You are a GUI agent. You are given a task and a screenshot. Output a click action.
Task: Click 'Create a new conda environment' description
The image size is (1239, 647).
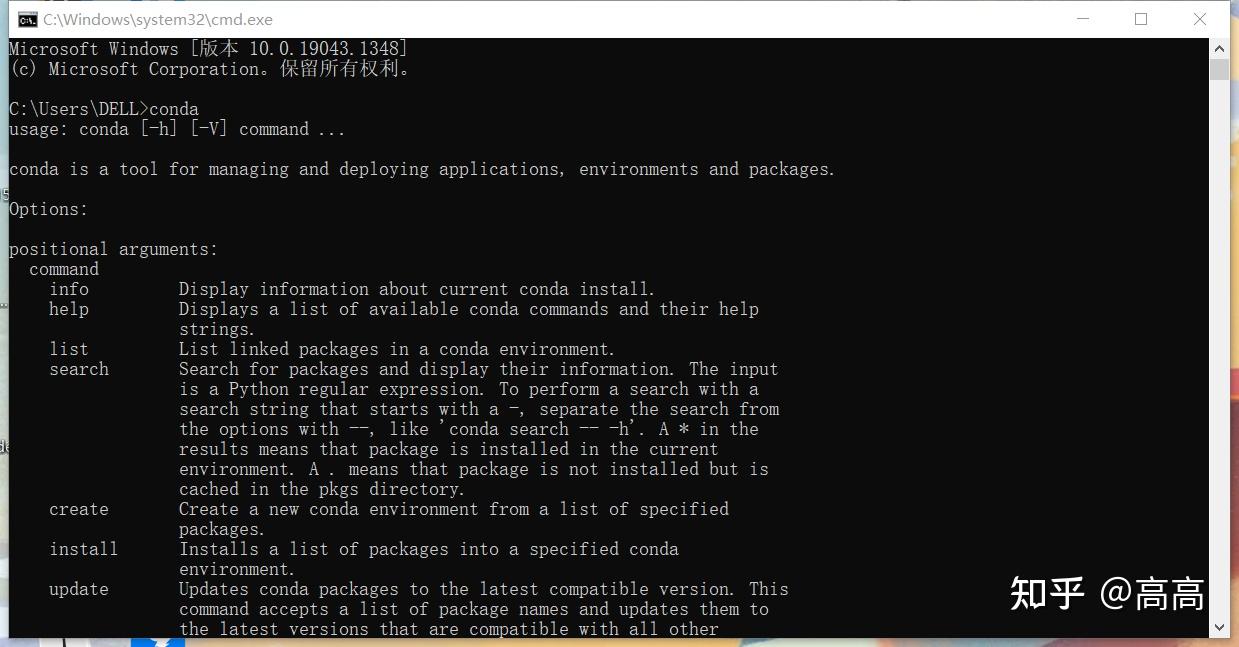pyautogui.click(x=454, y=519)
